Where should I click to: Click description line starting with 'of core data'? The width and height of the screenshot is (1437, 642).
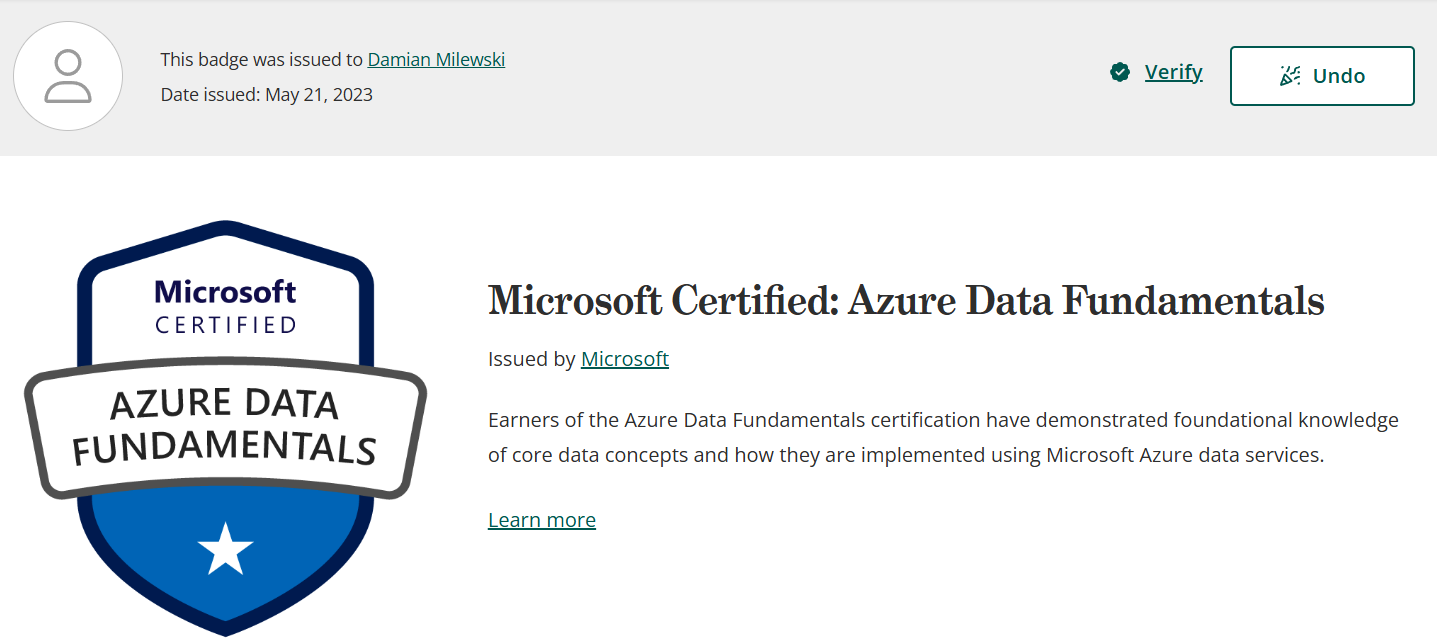[905, 456]
